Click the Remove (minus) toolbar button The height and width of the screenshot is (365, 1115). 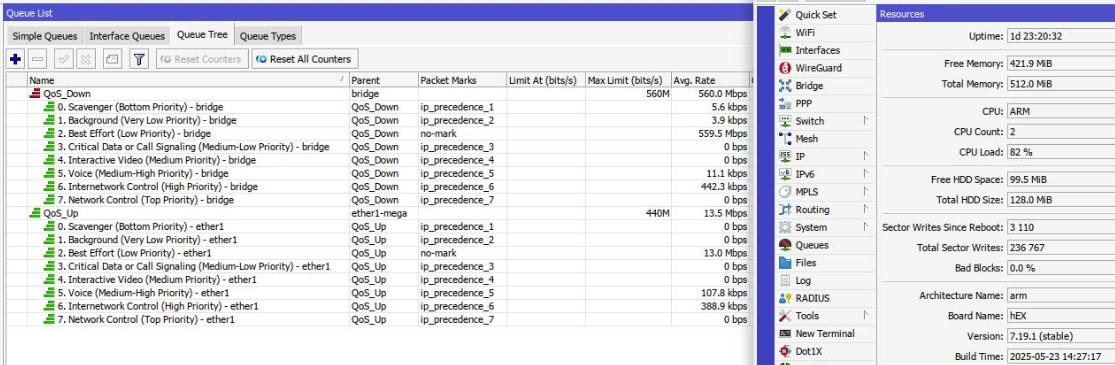pyautogui.click(x=38, y=59)
